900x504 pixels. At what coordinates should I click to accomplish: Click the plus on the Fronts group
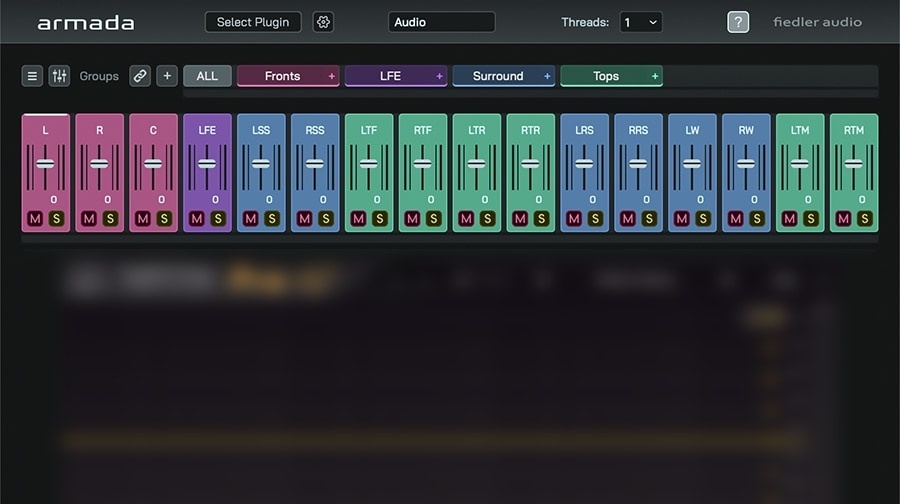pos(331,76)
